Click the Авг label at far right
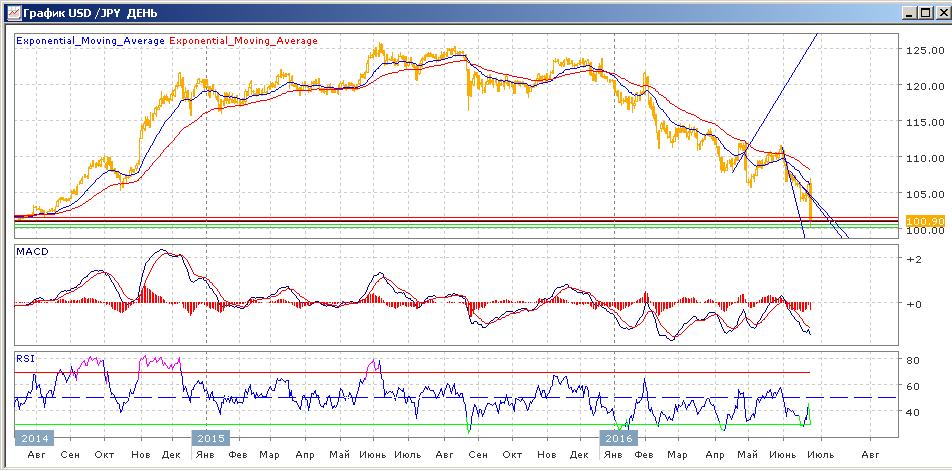Screen dimensions: 952x471 click(x=870, y=454)
